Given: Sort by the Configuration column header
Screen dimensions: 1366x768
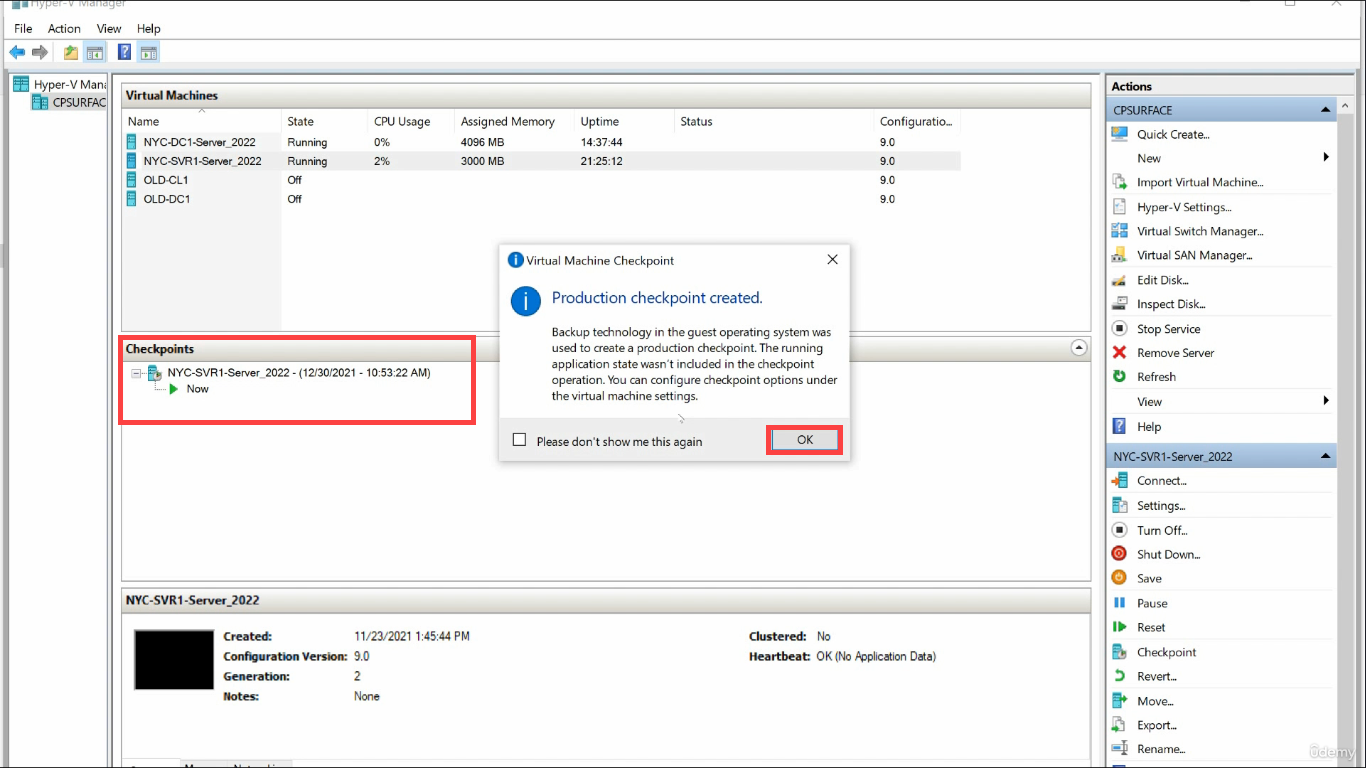Looking at the screenshot, I should [917, 122].
